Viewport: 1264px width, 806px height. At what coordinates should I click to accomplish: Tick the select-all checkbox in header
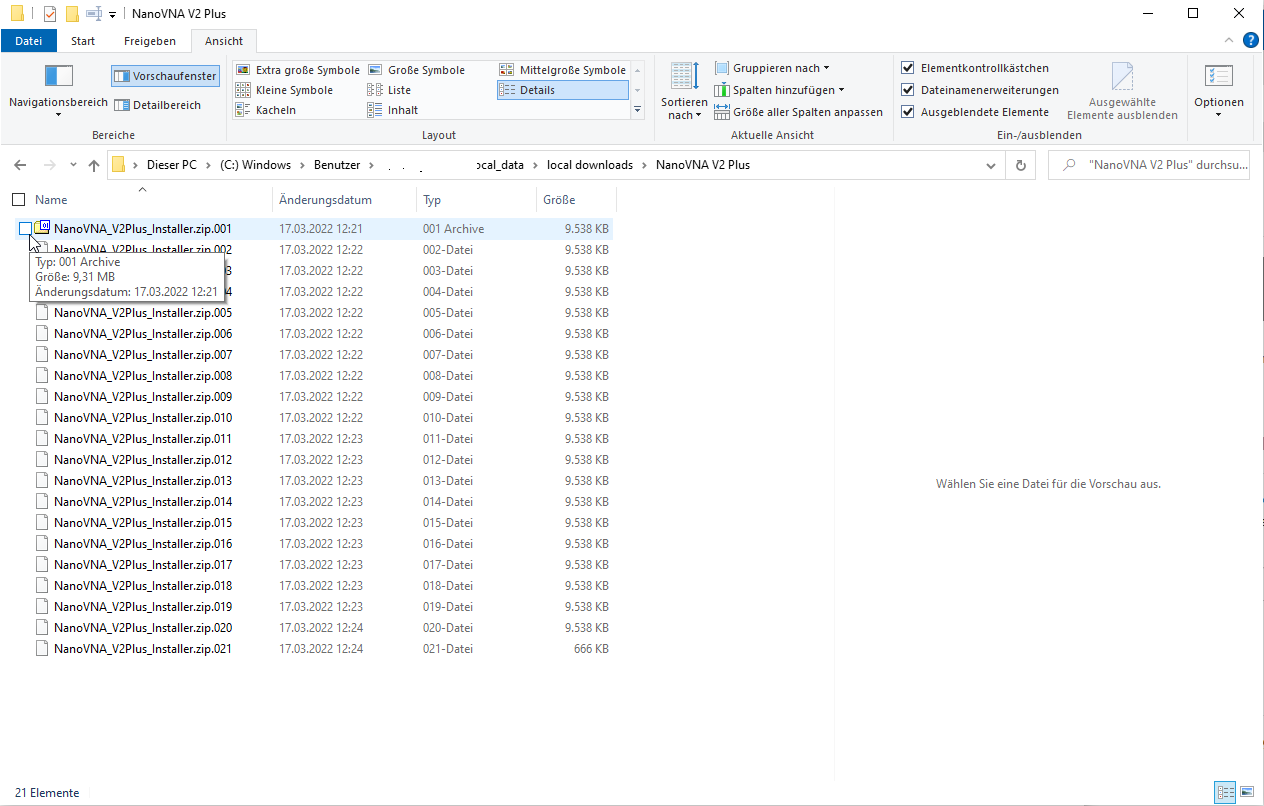point(19,199)
